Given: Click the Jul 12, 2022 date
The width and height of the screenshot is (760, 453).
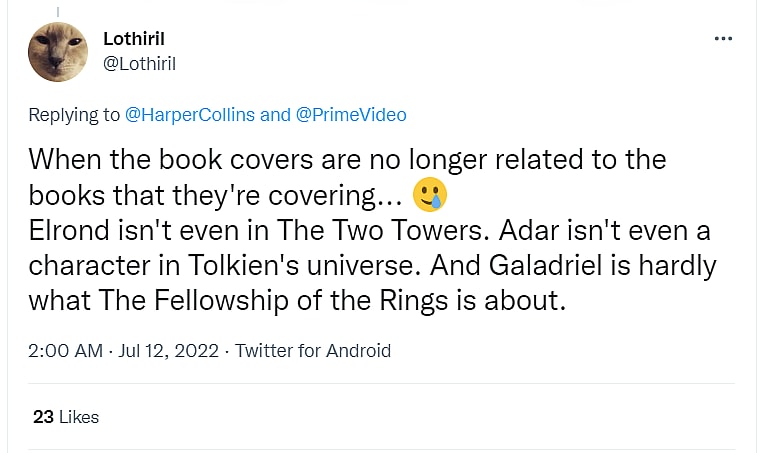Looking at the screenshot, I should coord(169,351).
